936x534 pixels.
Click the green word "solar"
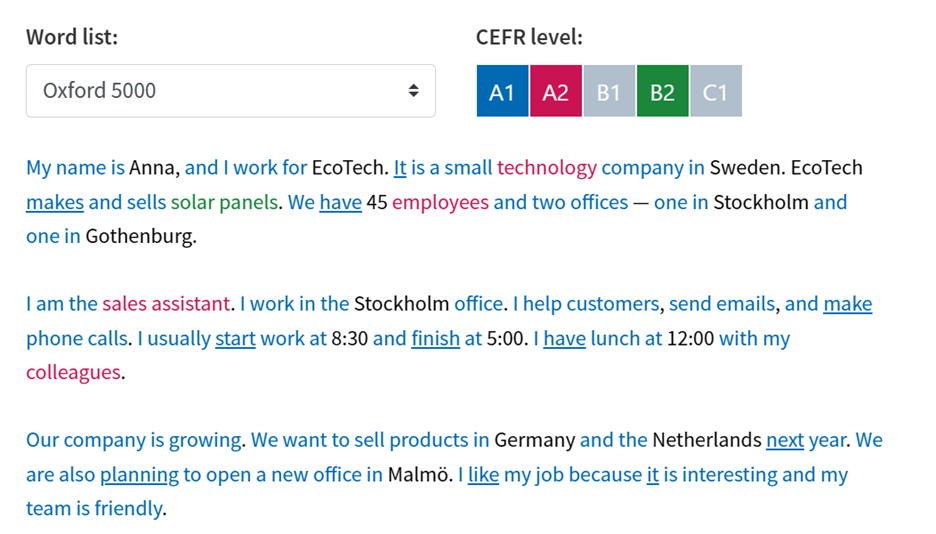click(x=193, y=202)
